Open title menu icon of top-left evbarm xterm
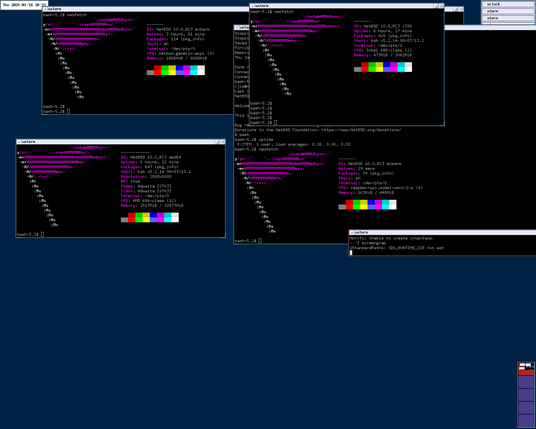 45,9
